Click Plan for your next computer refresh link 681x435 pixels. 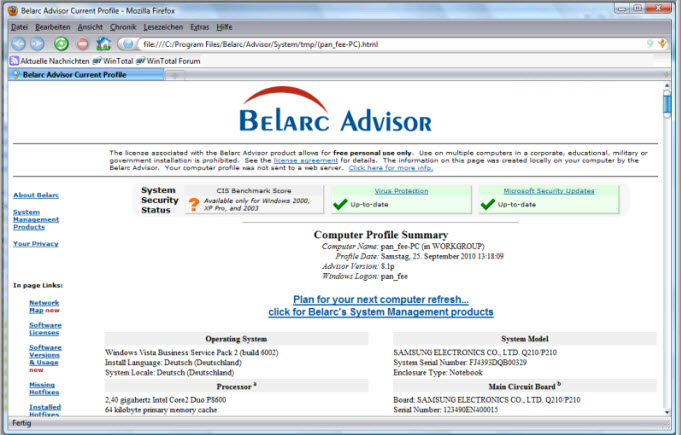click(x=381, y=300)
